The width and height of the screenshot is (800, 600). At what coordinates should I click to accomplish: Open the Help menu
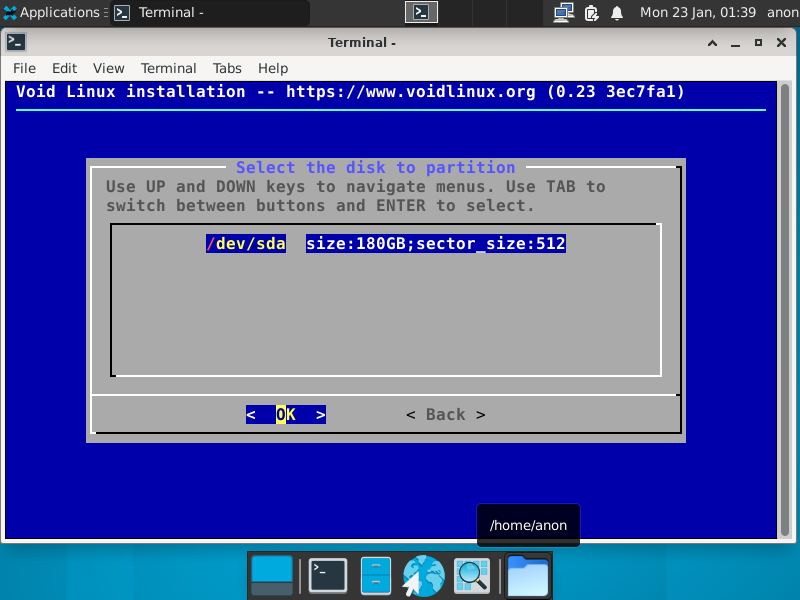[x=273, y=68]
